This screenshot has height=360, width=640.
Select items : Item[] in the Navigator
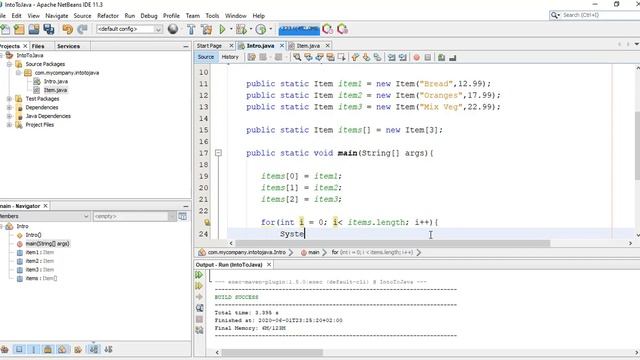41,278
